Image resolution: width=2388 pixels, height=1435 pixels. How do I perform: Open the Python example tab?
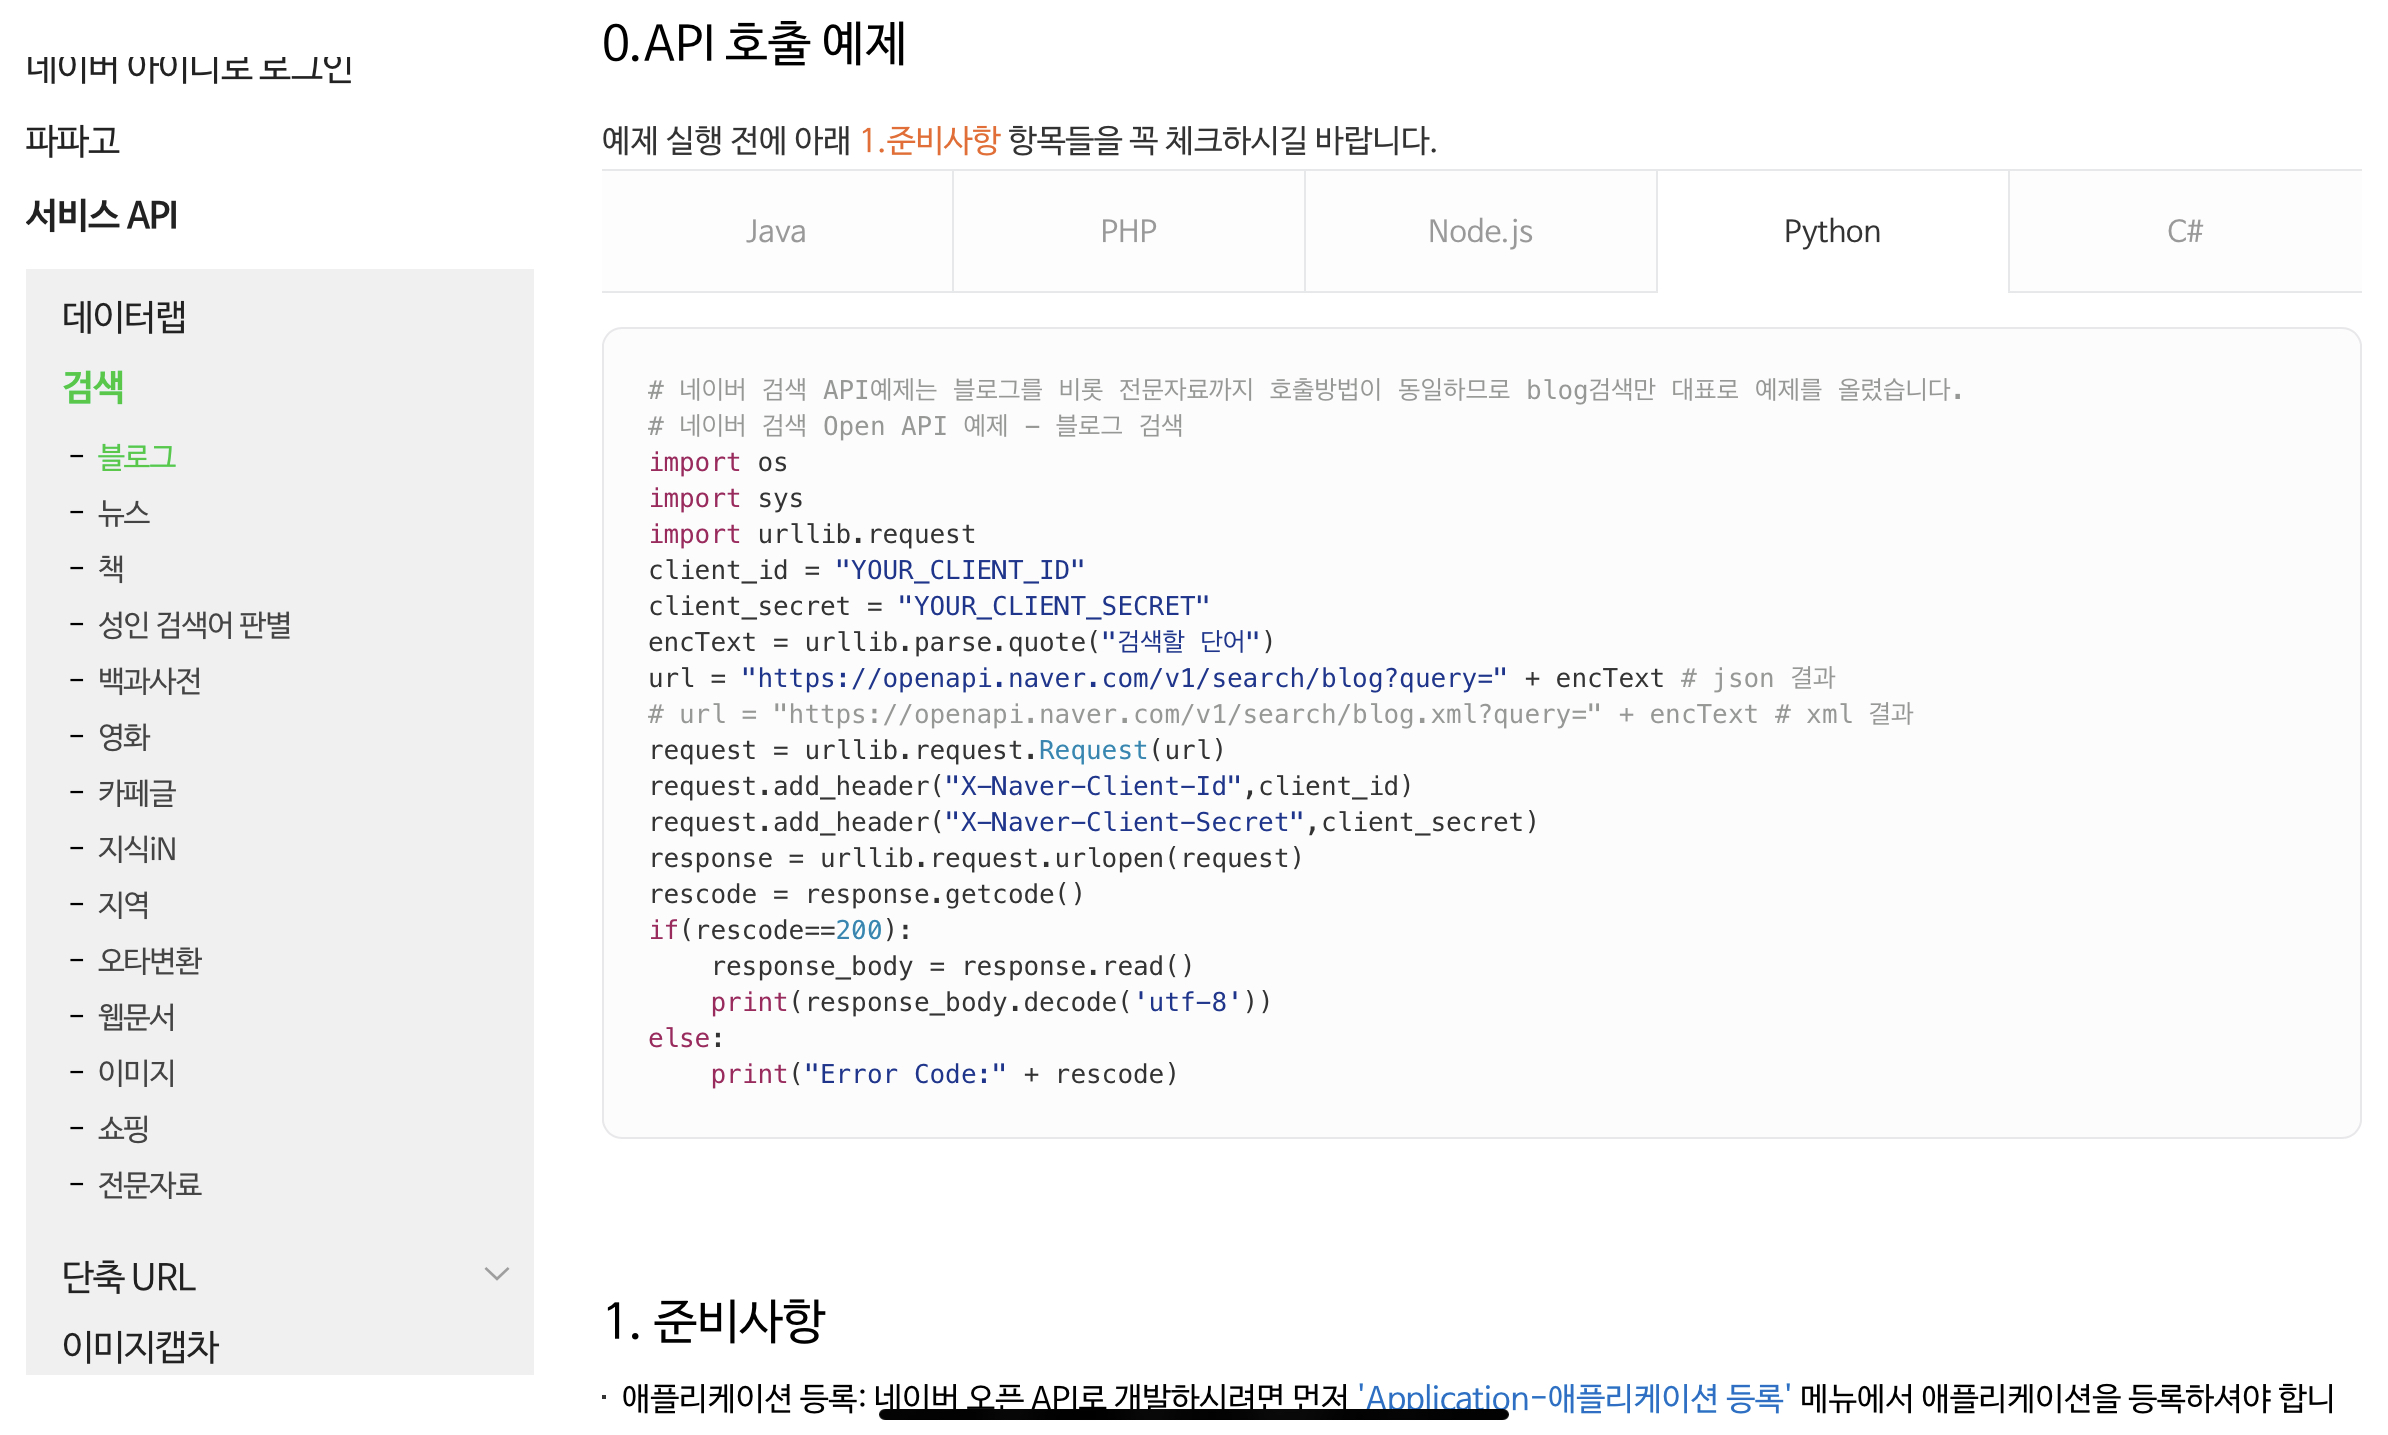pyautogui.click(x=1832, y=231)
